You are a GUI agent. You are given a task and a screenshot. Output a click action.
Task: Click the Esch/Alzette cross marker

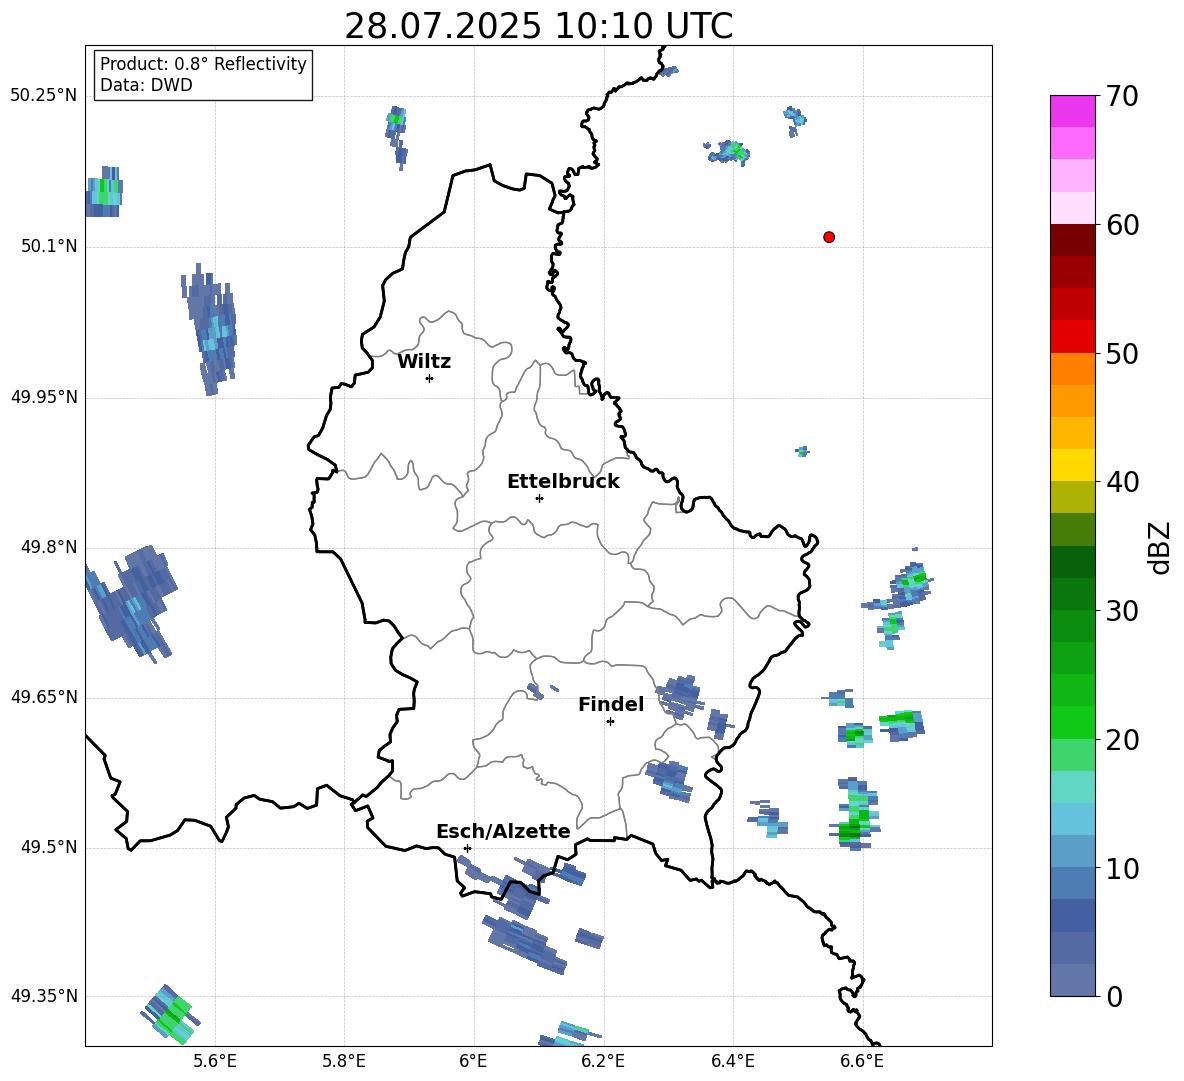[467, 848]
